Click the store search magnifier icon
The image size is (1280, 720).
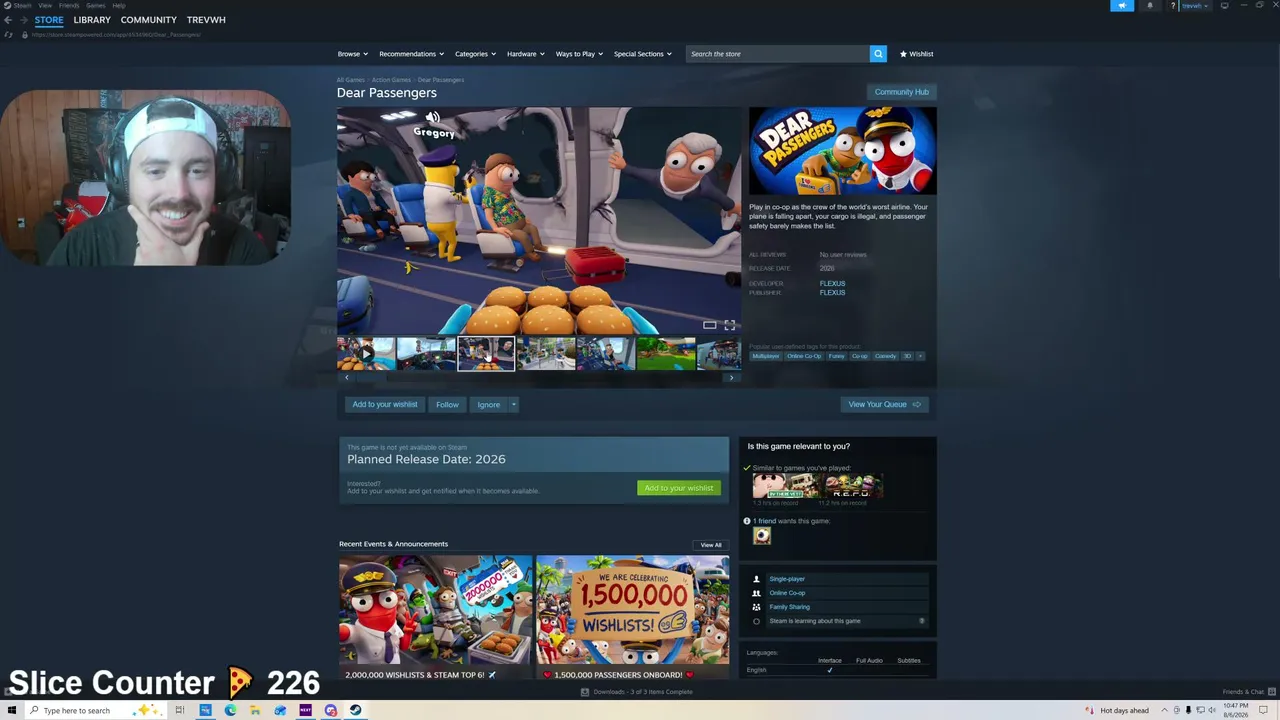tap(878, 54)
